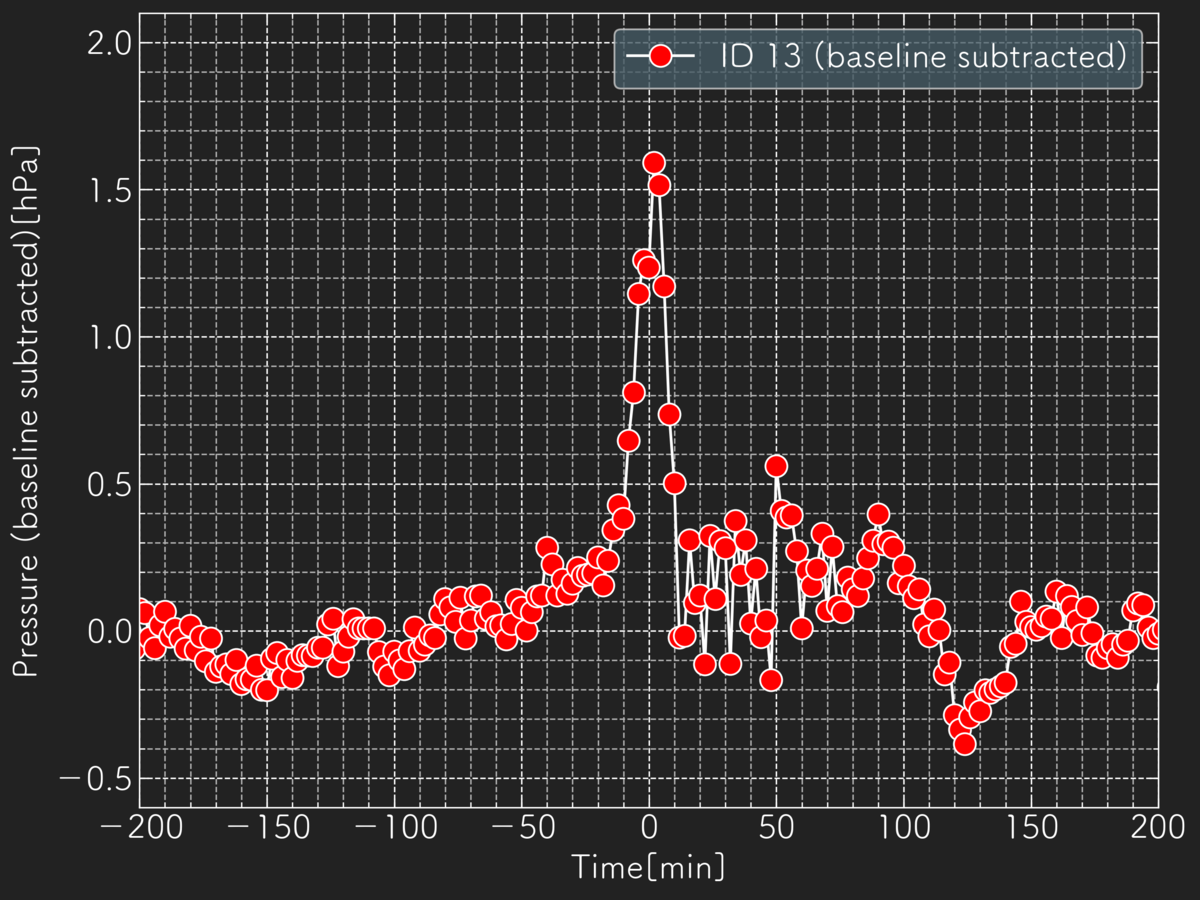This screenshot has width=1200, height=900.
Task: Select the lowest data point near −0.4 hPa
Action: pos(964,743)
